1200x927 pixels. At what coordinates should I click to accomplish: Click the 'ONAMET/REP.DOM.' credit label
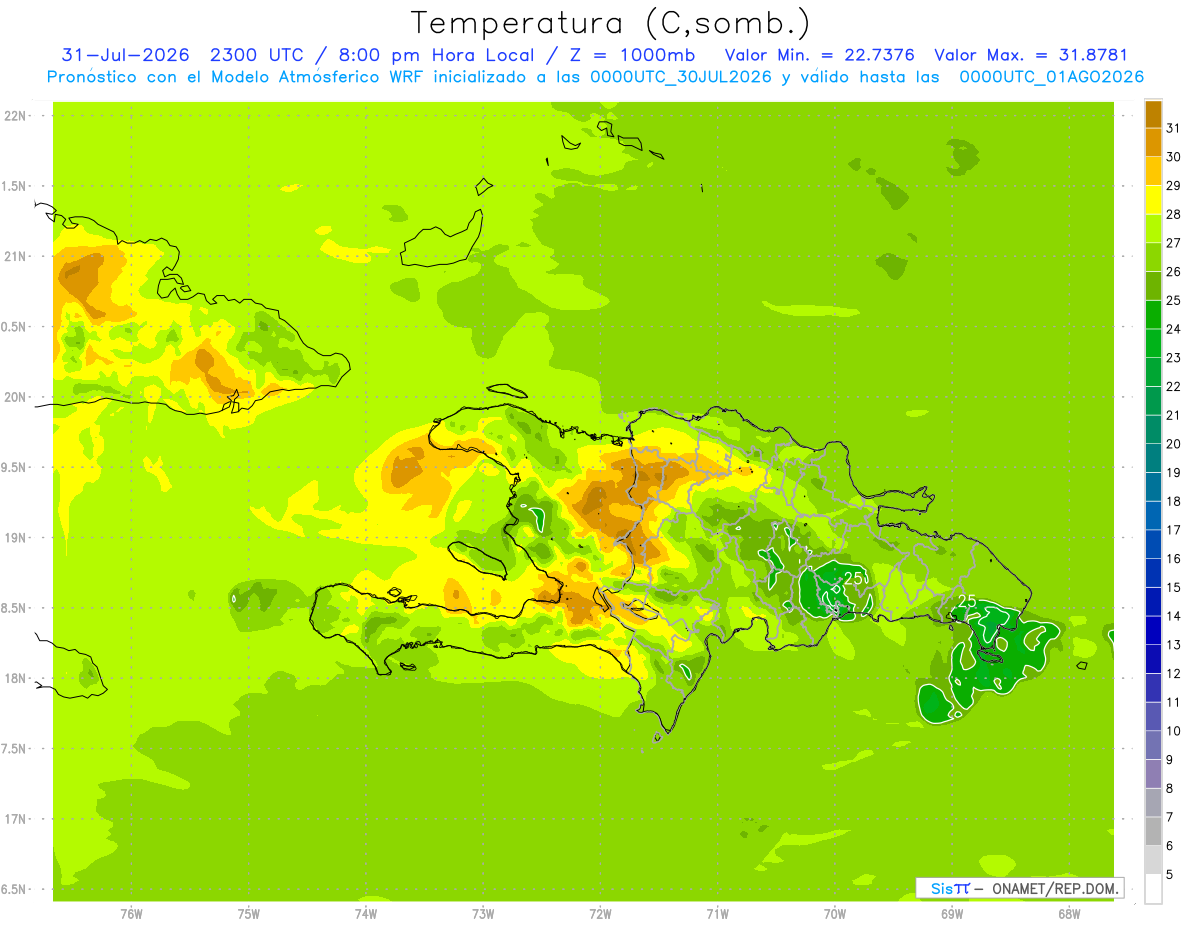[x=1054, y=888]
